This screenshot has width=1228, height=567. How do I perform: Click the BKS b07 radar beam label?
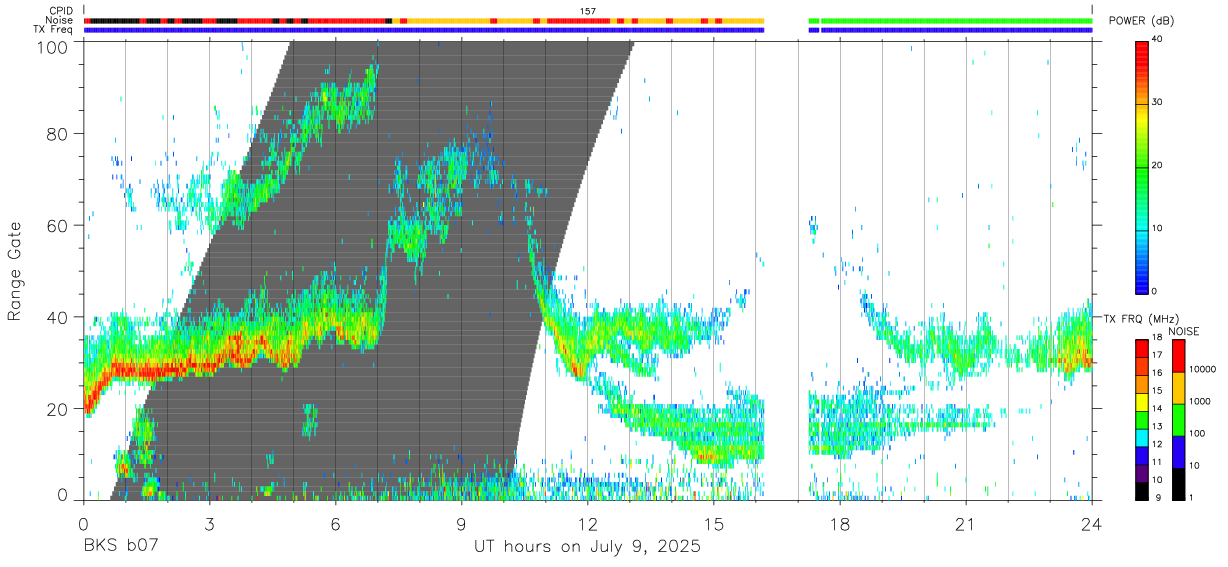tap(121, 547)
